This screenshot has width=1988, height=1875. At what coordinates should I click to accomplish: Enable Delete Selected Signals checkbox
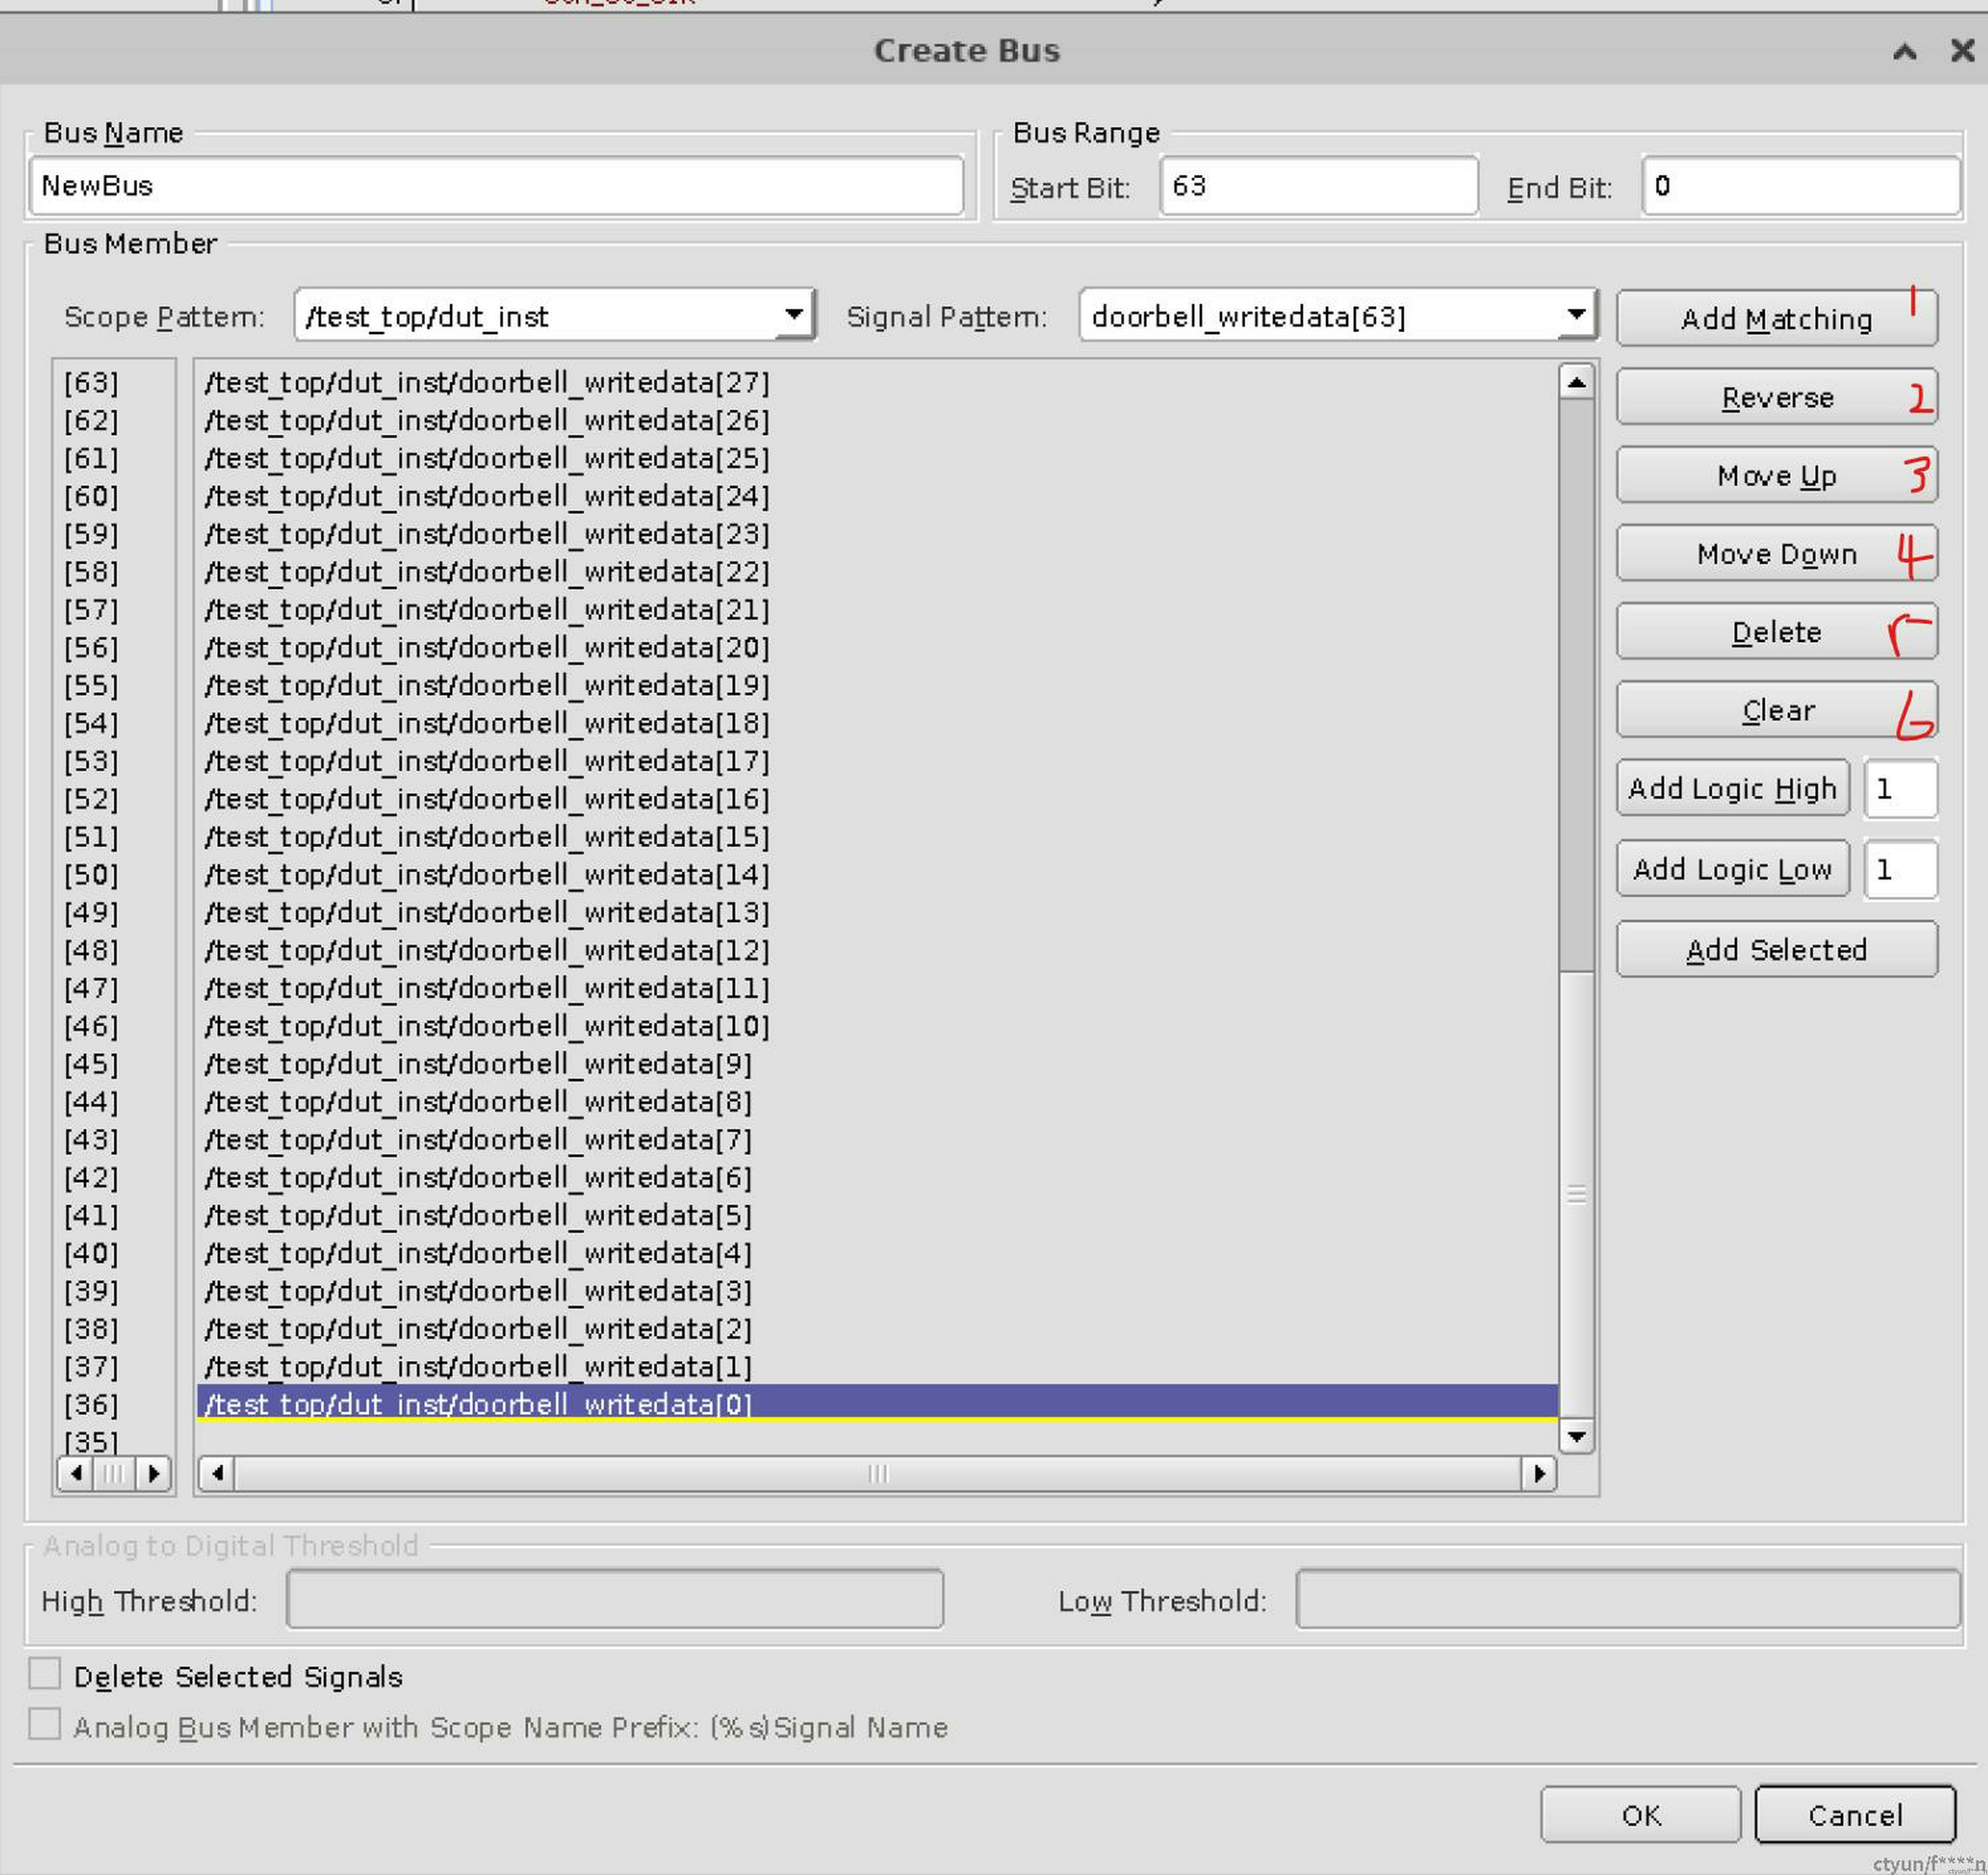tap(44, 1673)
